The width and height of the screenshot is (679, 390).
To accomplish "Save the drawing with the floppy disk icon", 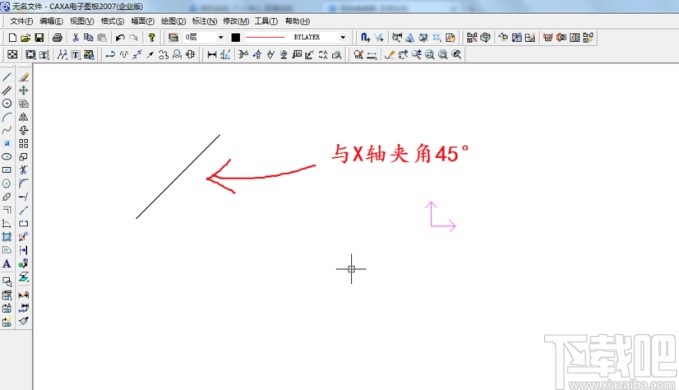I will (x=39, y=38).
